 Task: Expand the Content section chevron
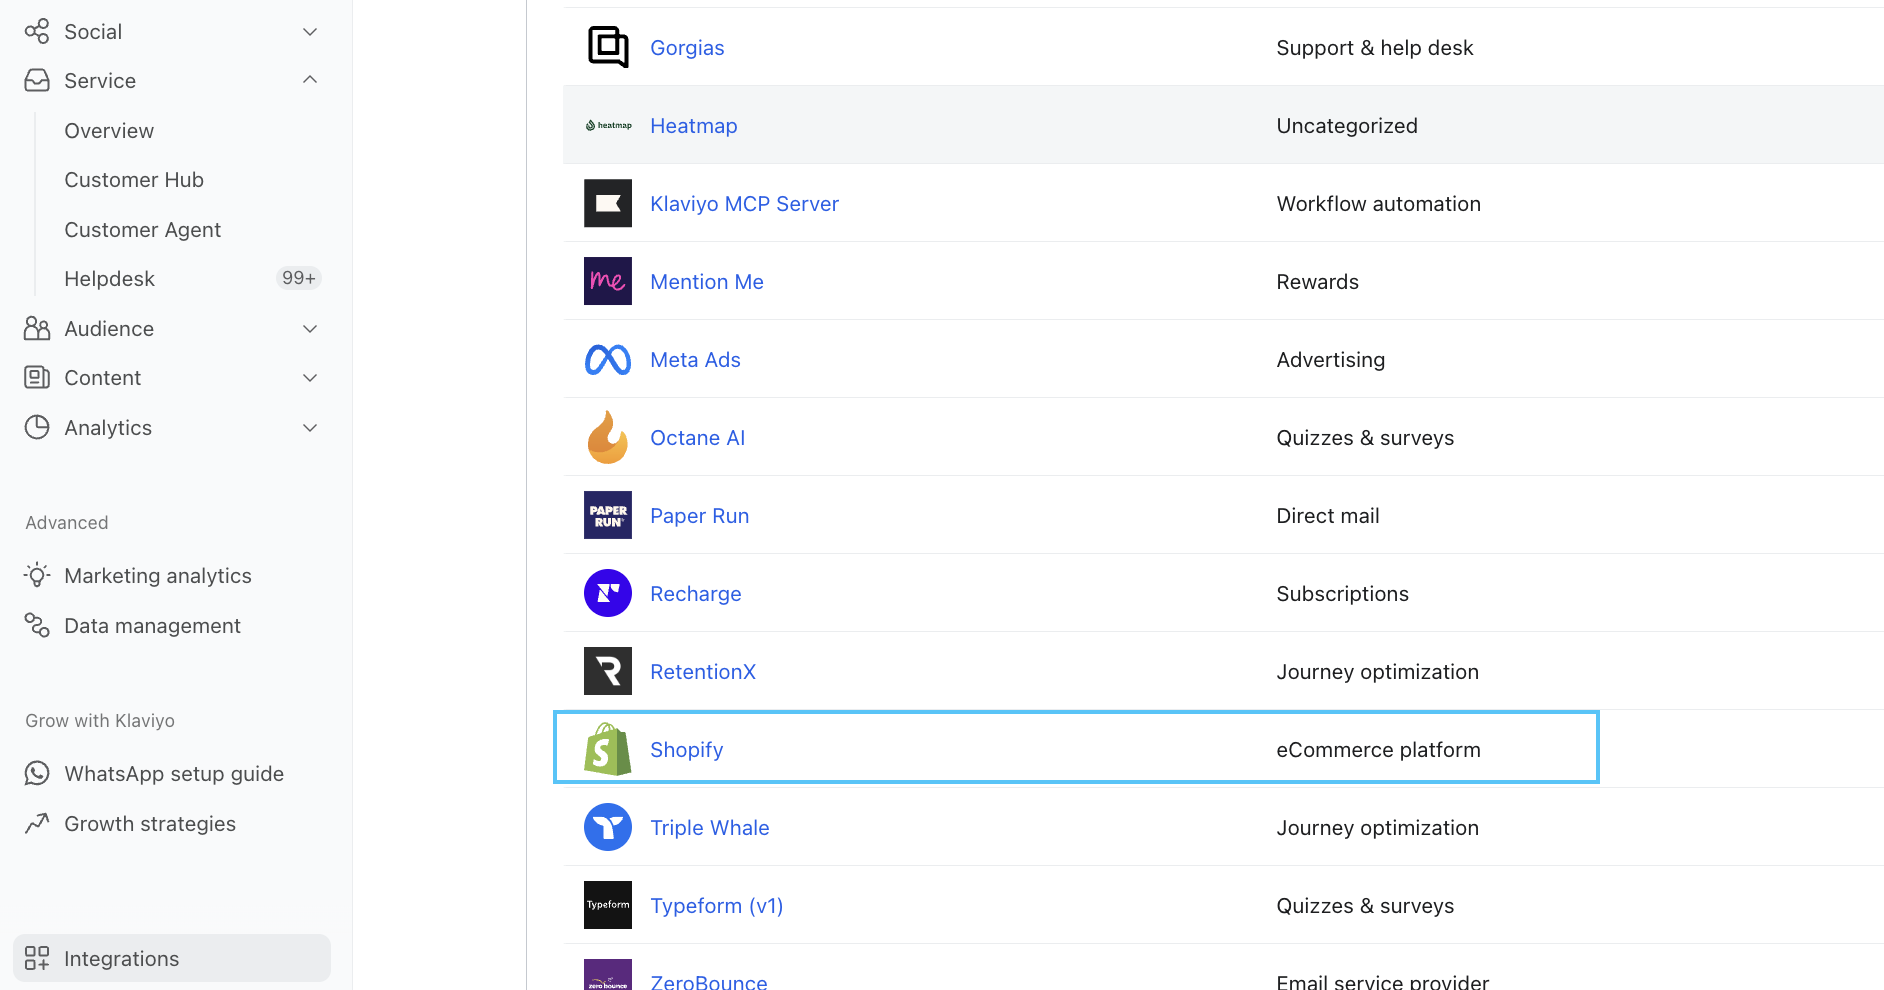click(x=310, y=377)
